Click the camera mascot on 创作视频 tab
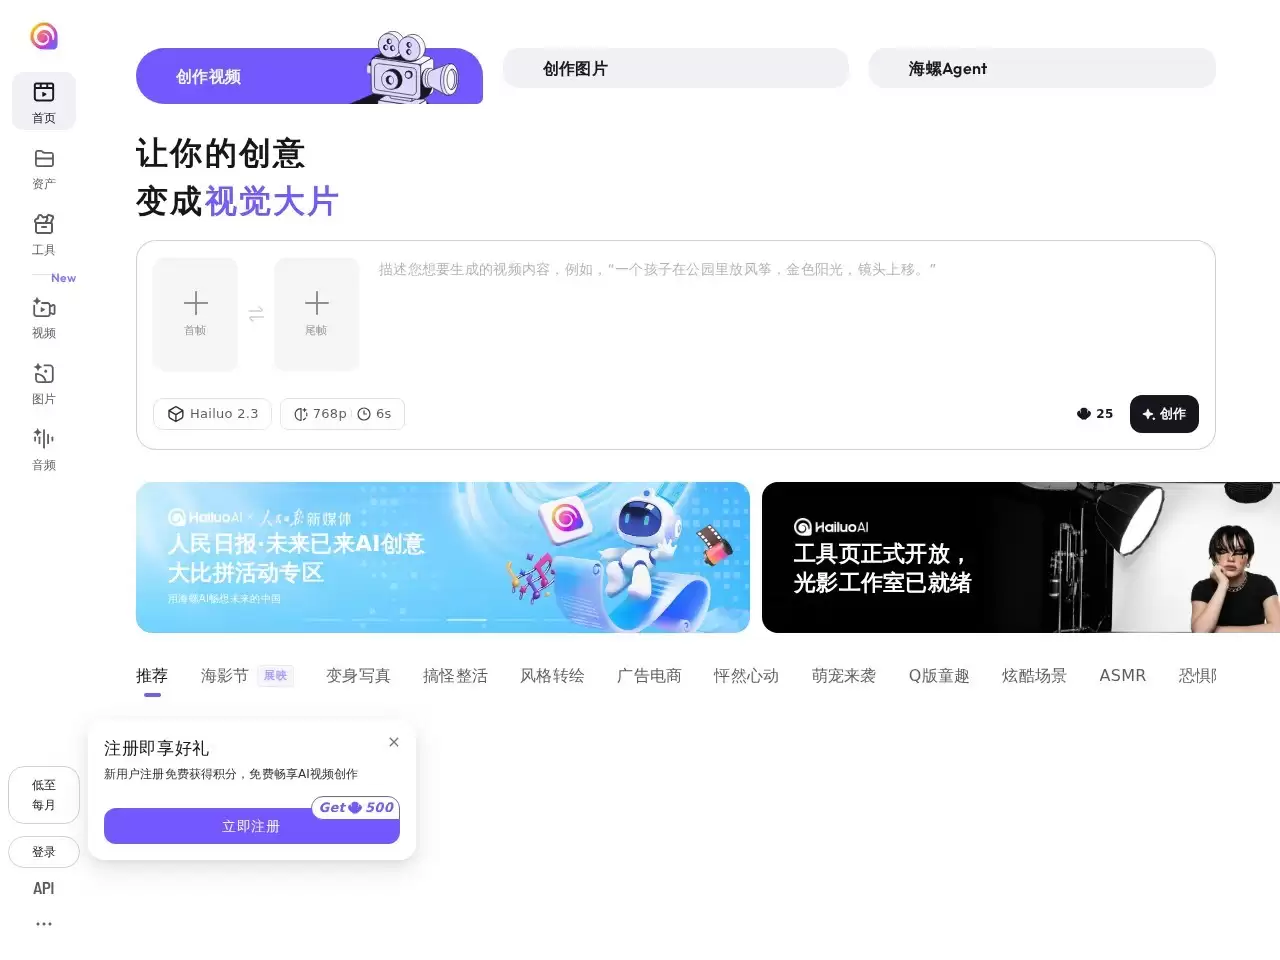Viewport: 1280px width, 960px height. (x=410, y=68)
